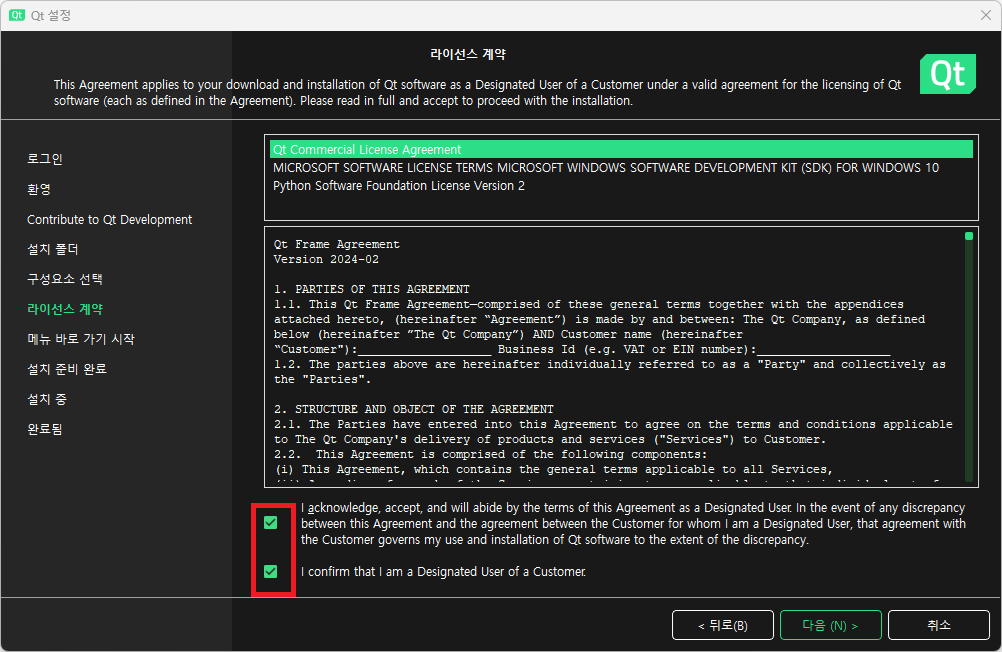Select the 라이선스 계약 step
1002x652 pixels.
coord(65,309)
